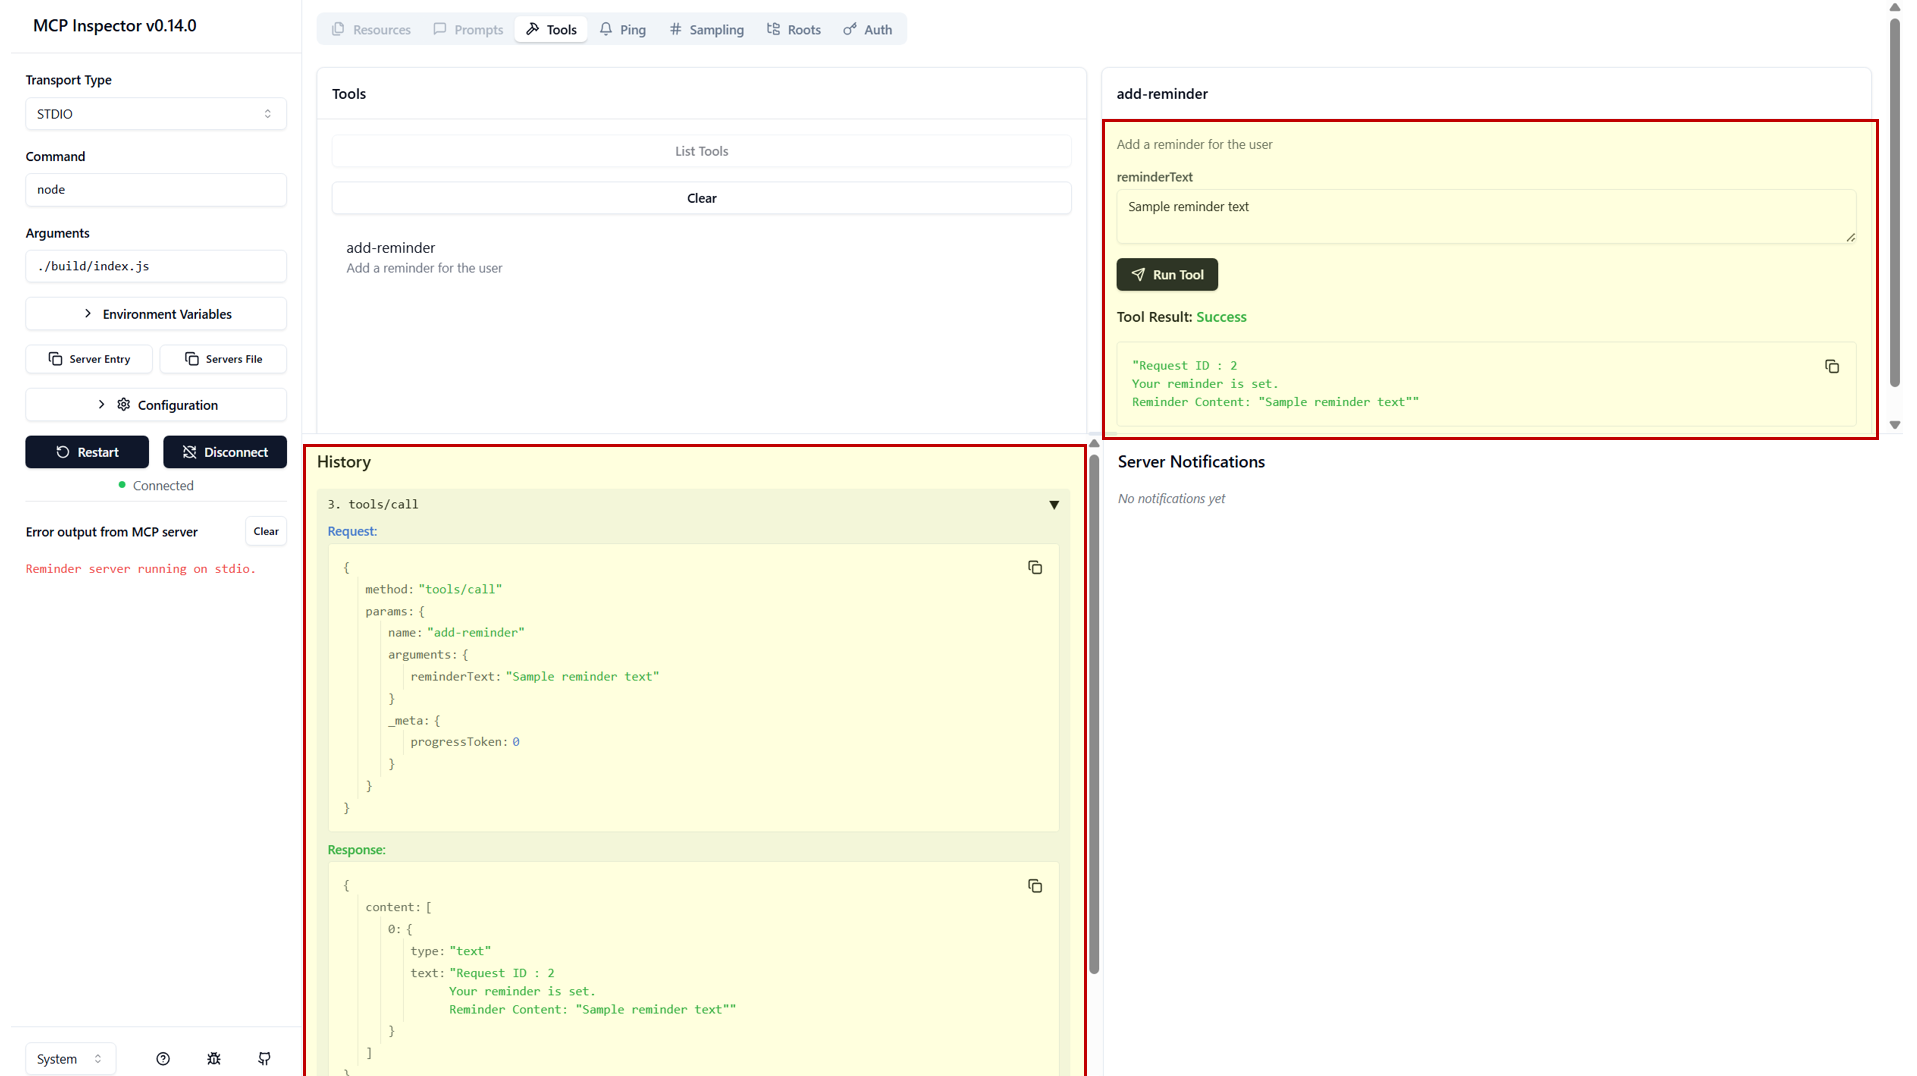Copy the Servers File config
This screenshot has height=1076, width=1917.
[223, 359]
